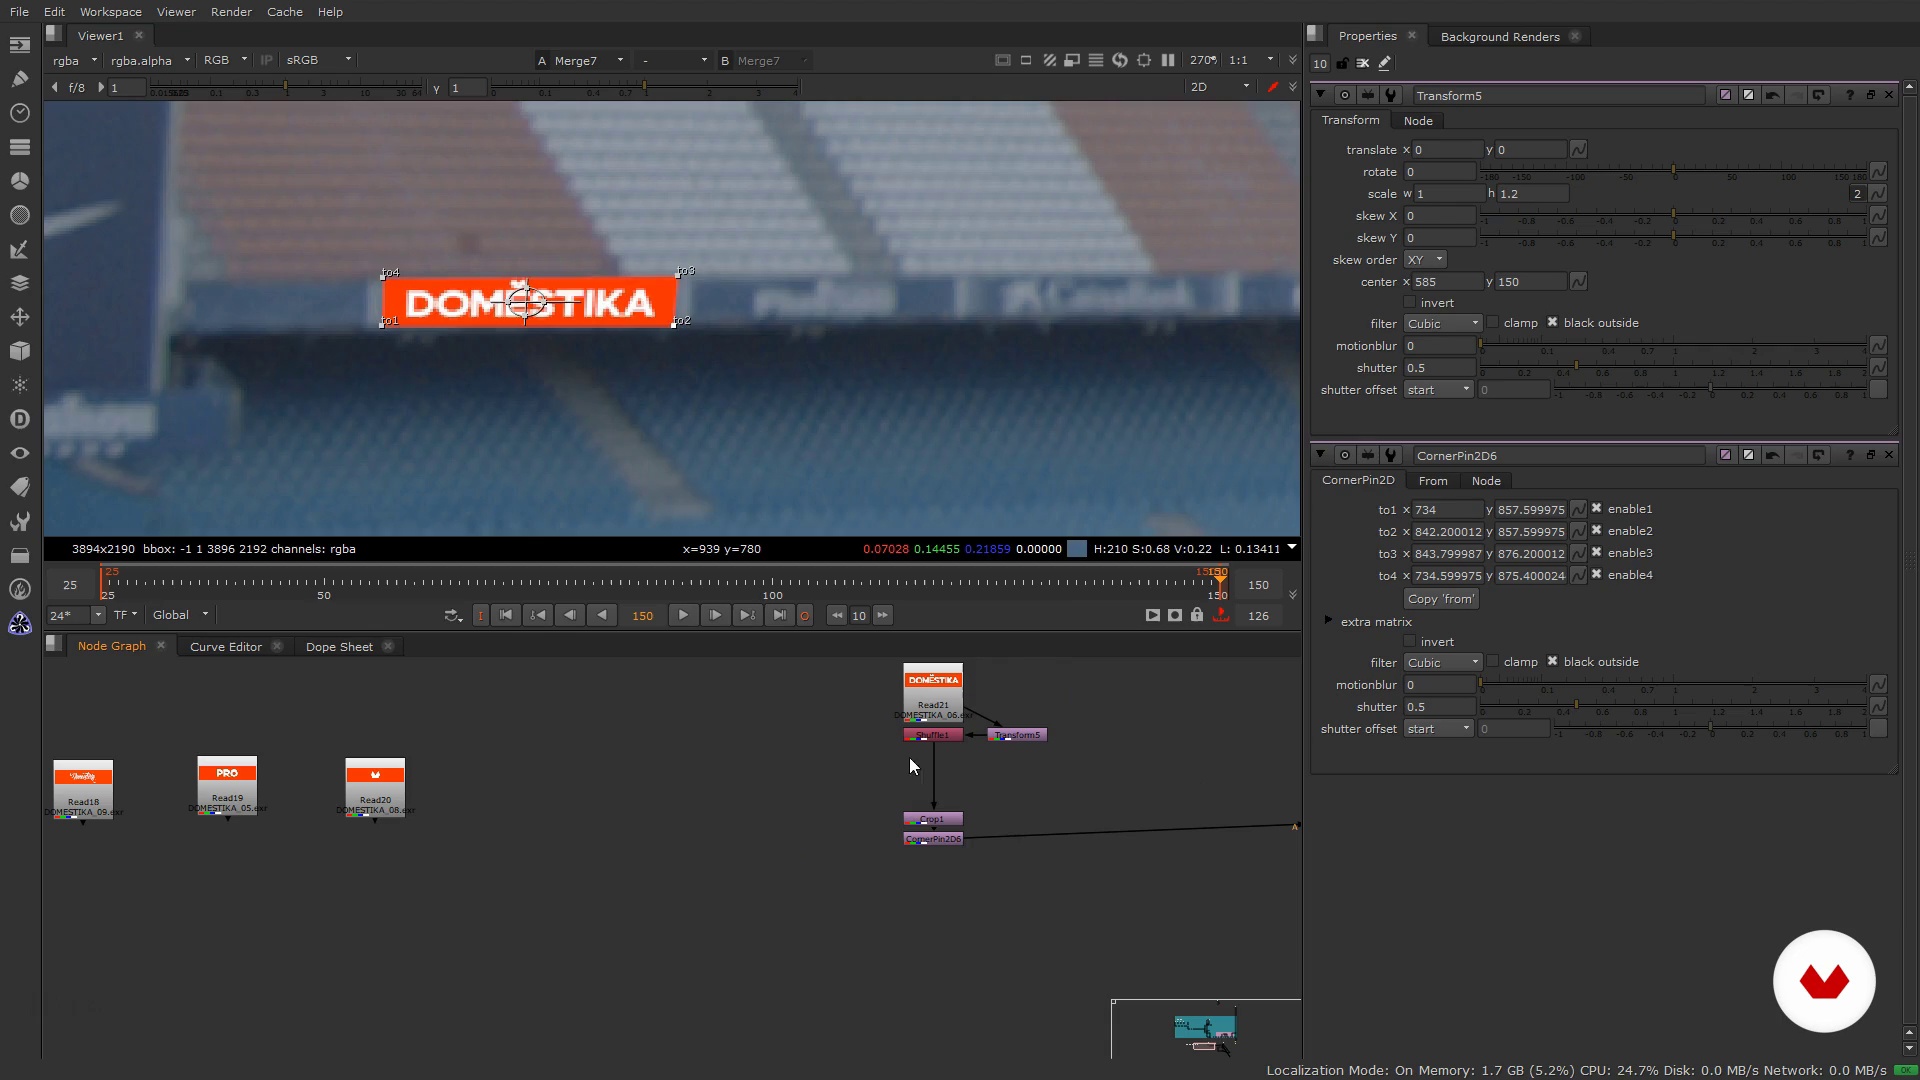Click the red clipping warning icon
The image size is (1920, 1080).
tap(1272, 87)
